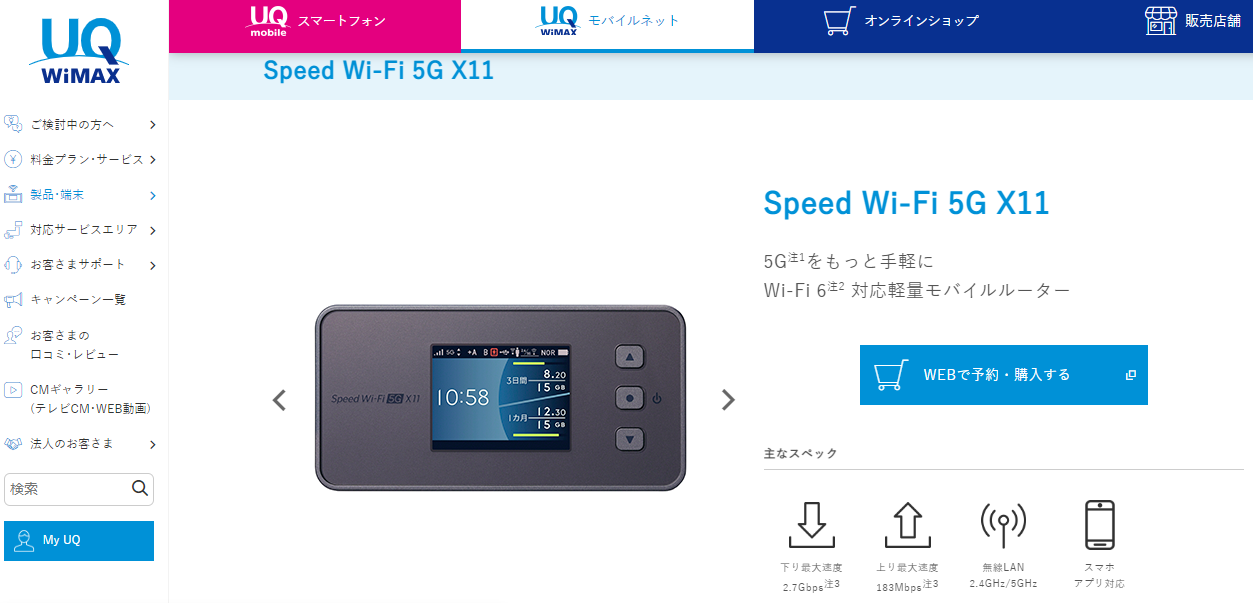This screenshot has height=603, width=1253.
Task: Show next product image with right arrow
Action: point(728,400)
